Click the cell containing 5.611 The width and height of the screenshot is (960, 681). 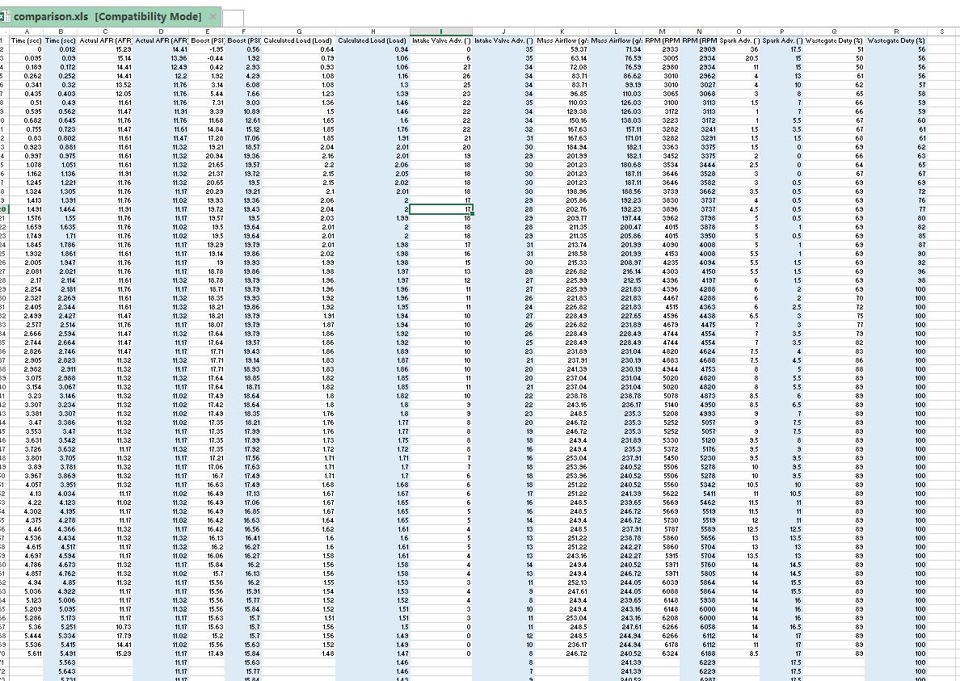[x=27, y=653]
